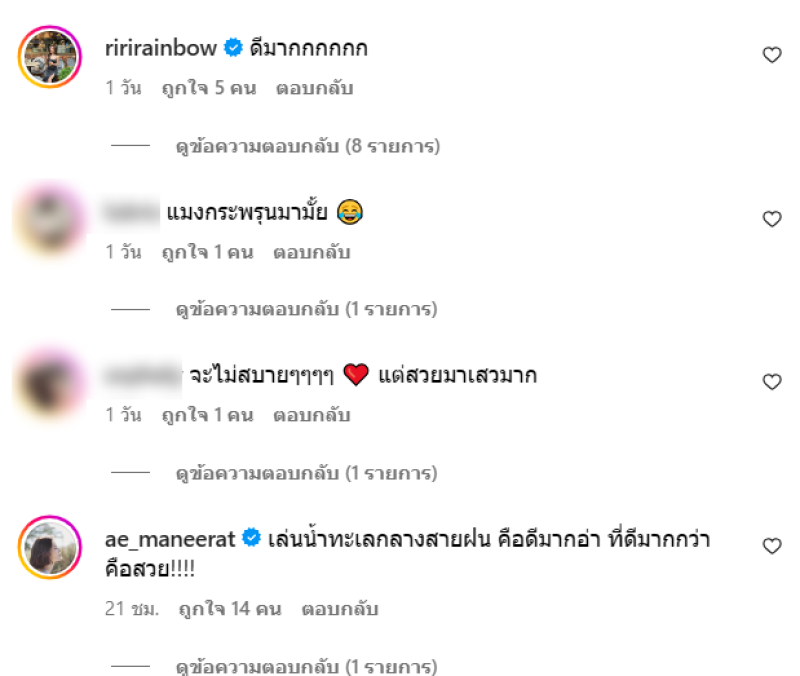The width and height of the screenshot is (800, 676).
Task: Like the แมงกระพรุนมามั้ย comment heart
Action: click(771, 219)
